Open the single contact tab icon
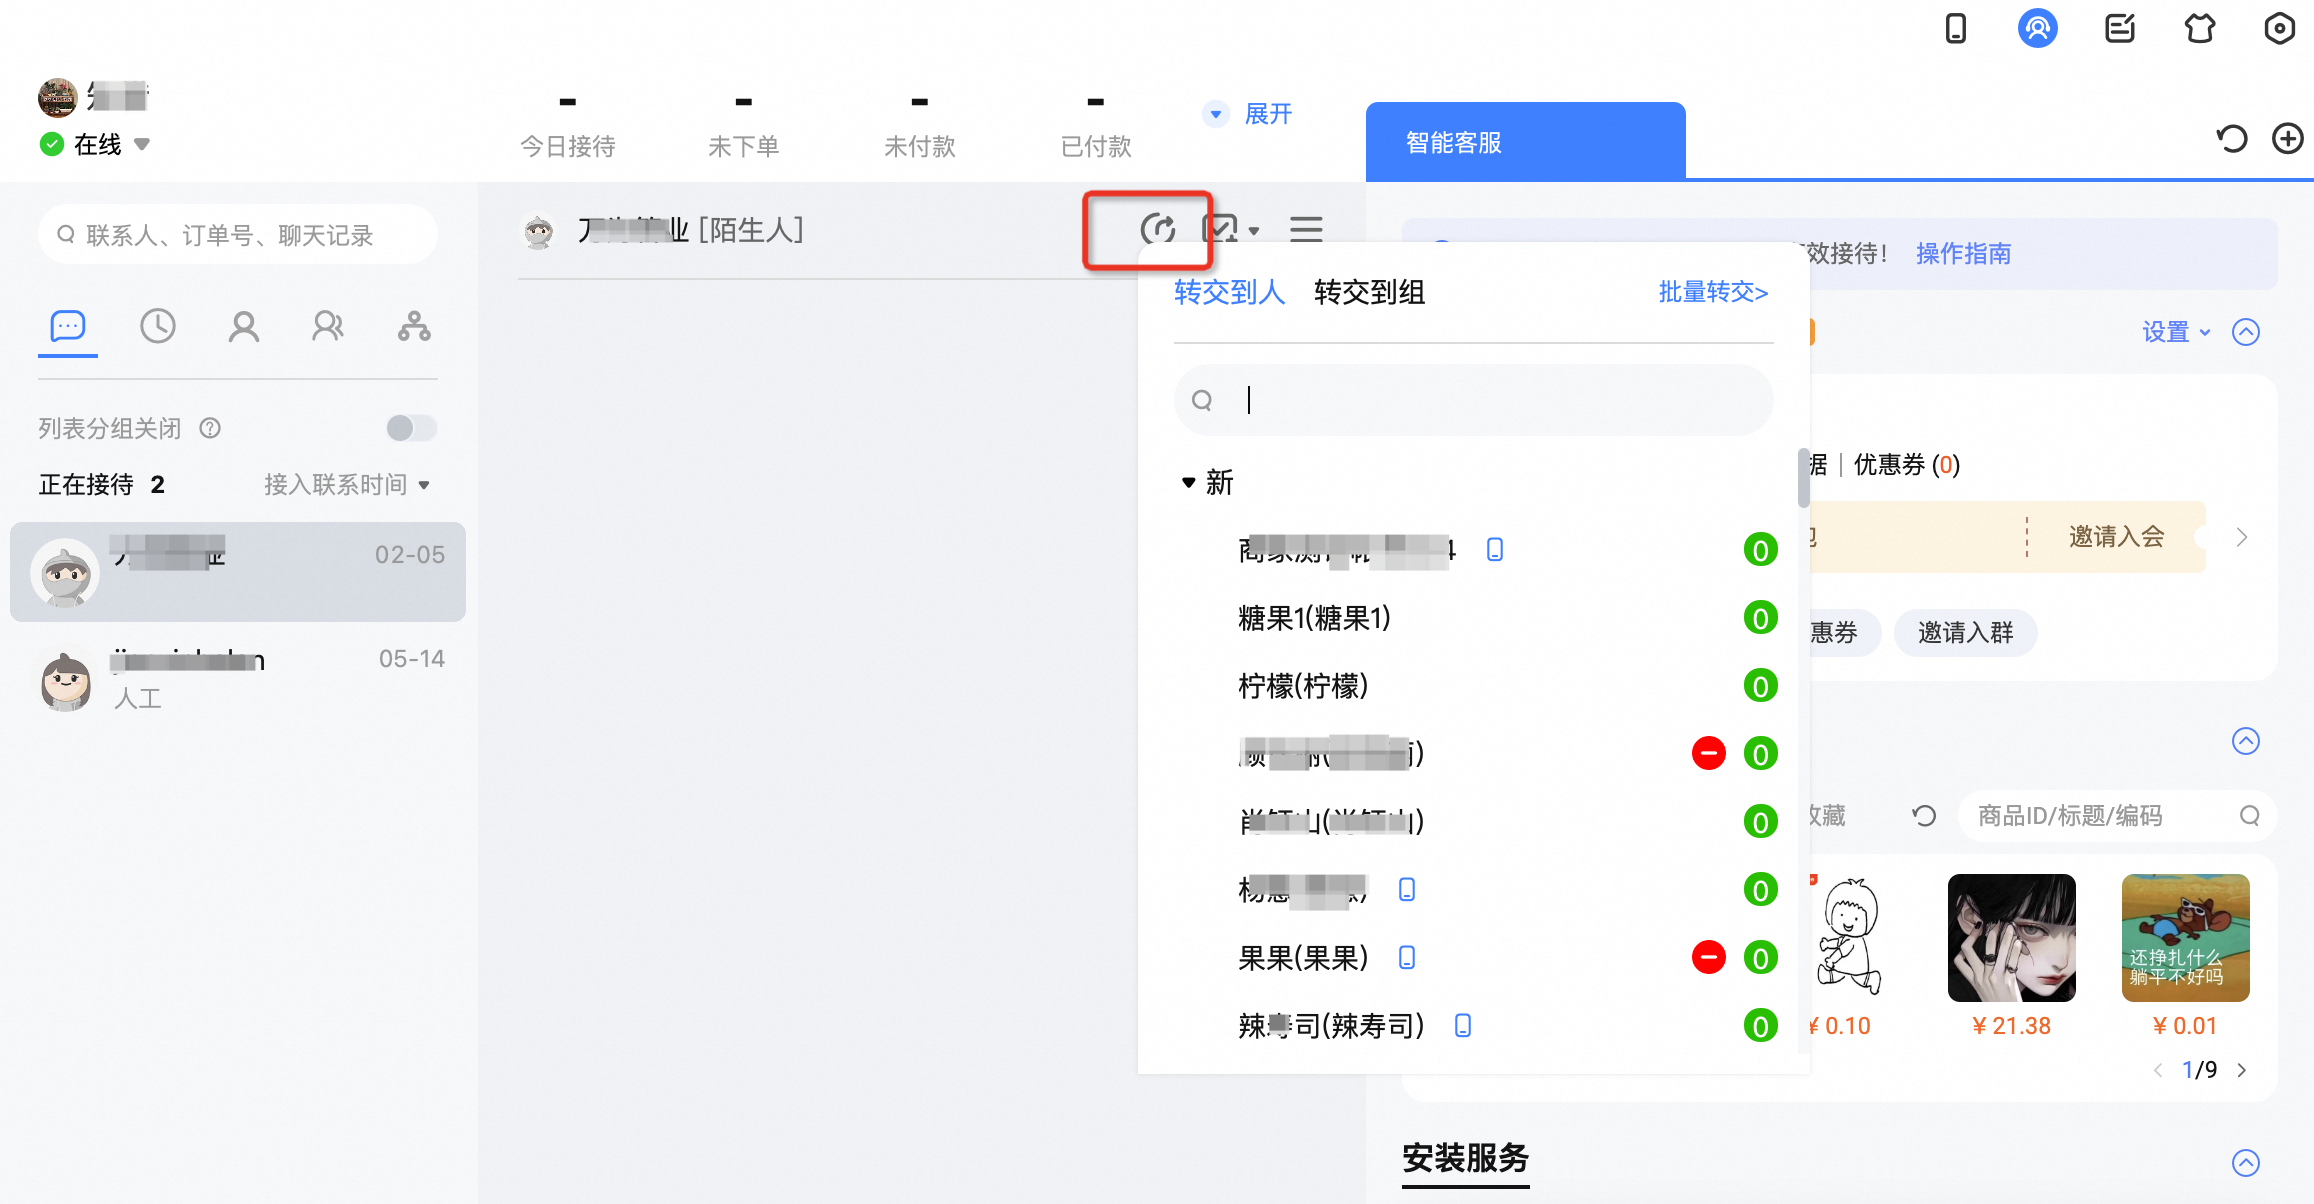 pos(244,326)
